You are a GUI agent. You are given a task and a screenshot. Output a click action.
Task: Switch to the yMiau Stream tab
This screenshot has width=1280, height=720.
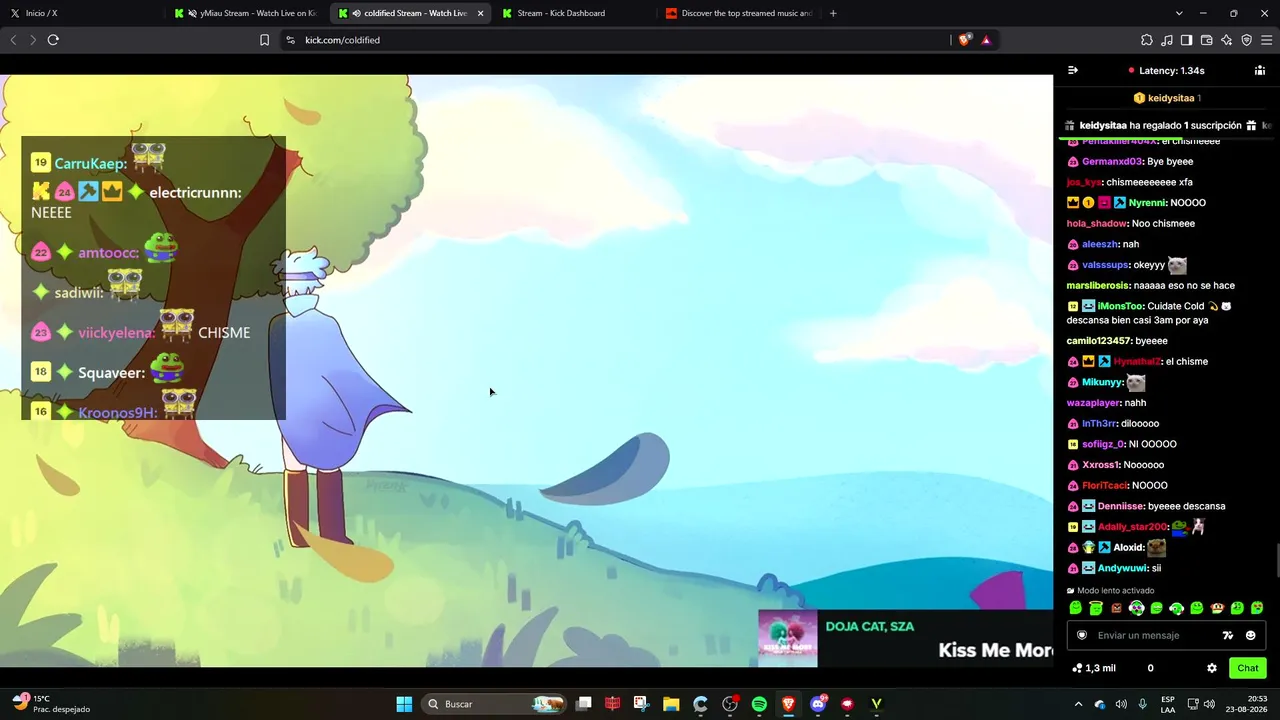tap(246, 13)
